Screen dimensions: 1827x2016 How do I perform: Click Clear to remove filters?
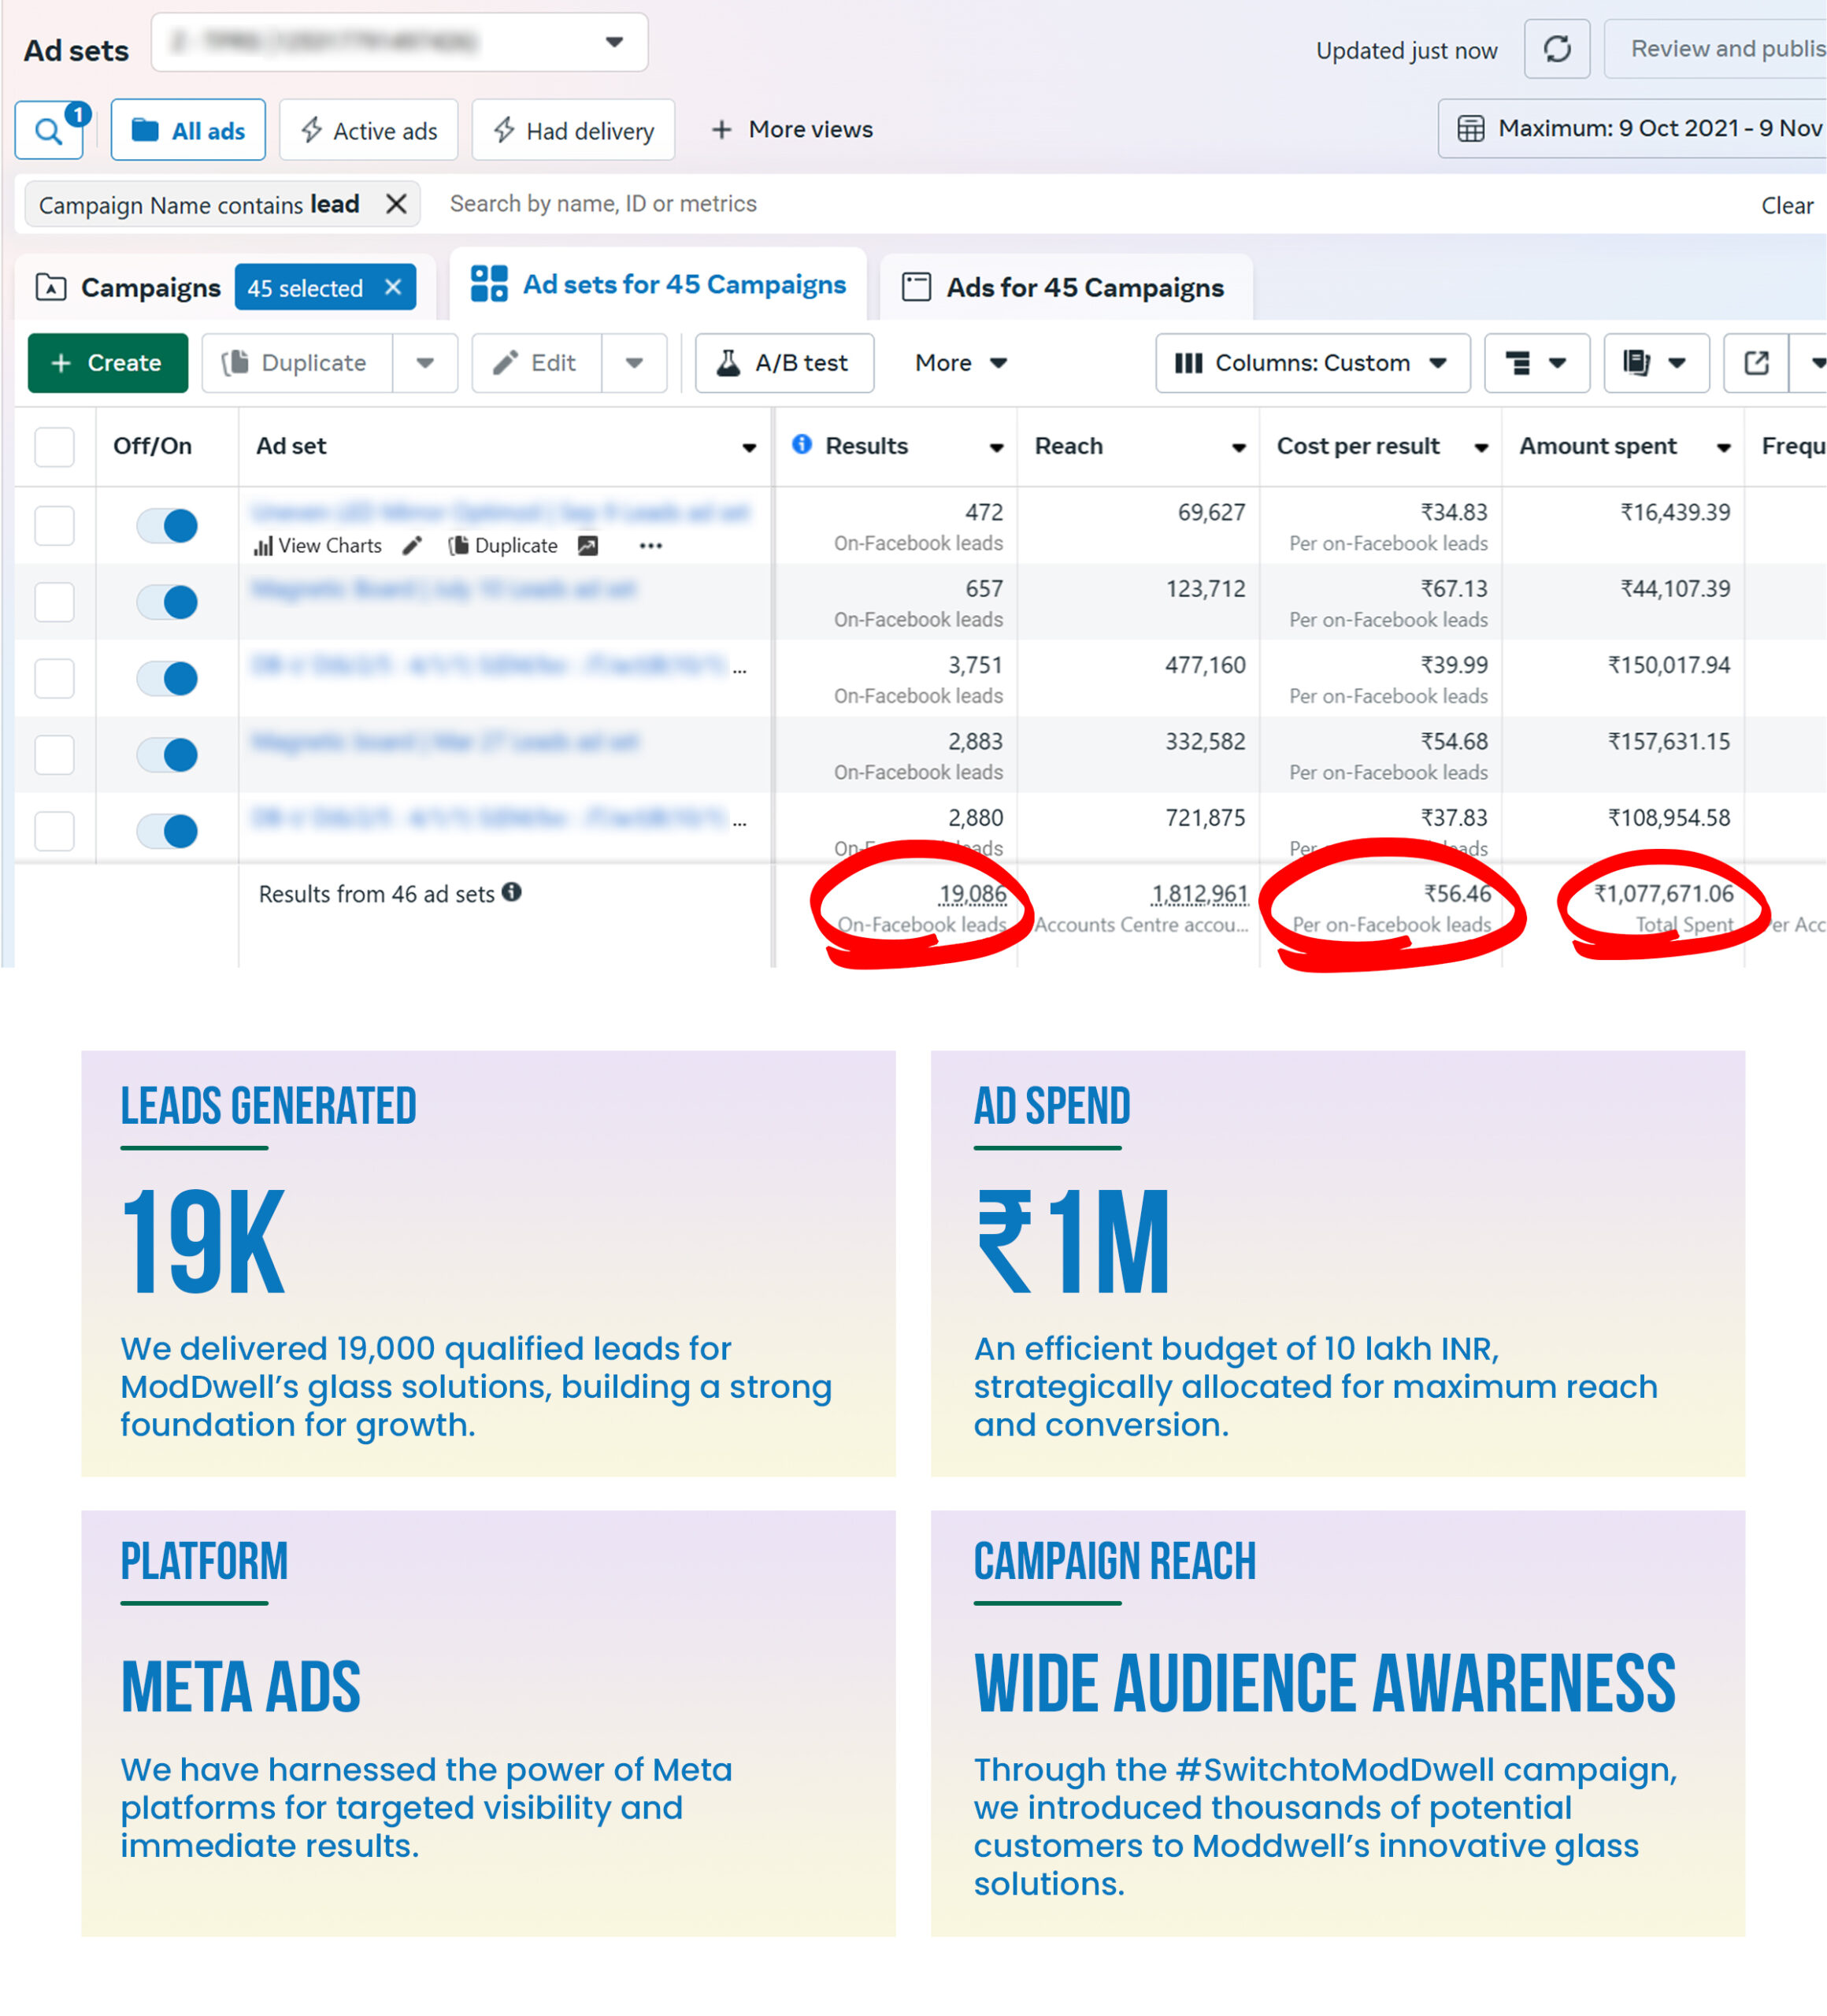(1786, 206)
